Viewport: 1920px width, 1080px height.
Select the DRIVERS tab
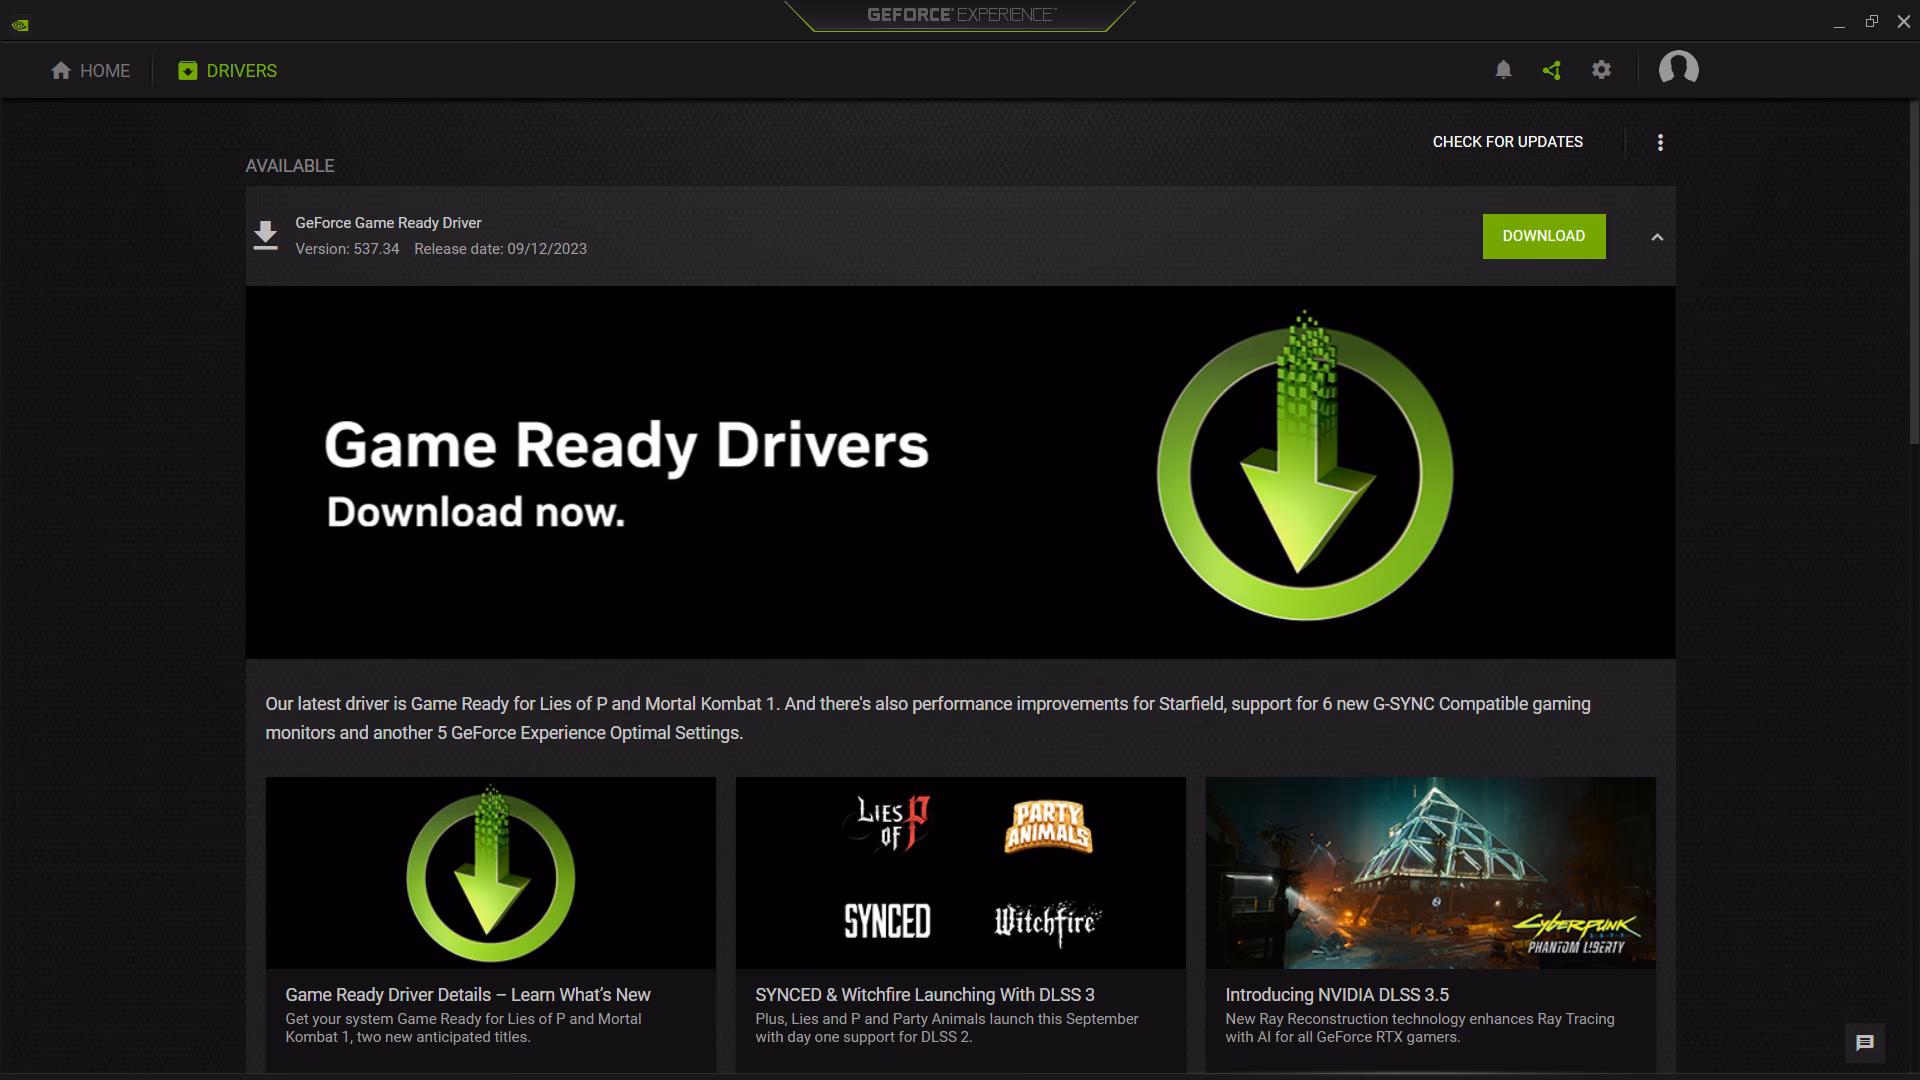pos(228,71)
